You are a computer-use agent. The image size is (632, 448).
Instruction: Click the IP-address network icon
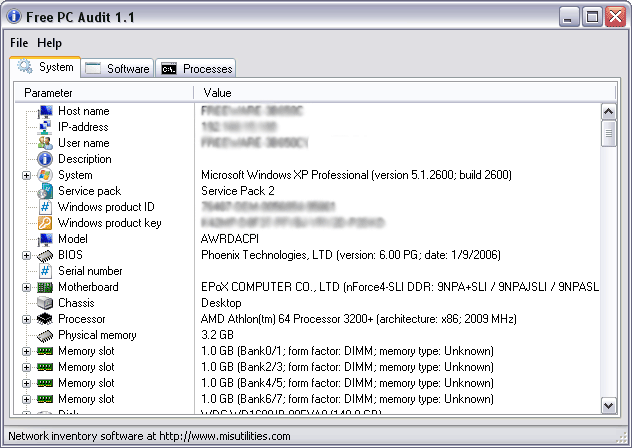[45, 127]
